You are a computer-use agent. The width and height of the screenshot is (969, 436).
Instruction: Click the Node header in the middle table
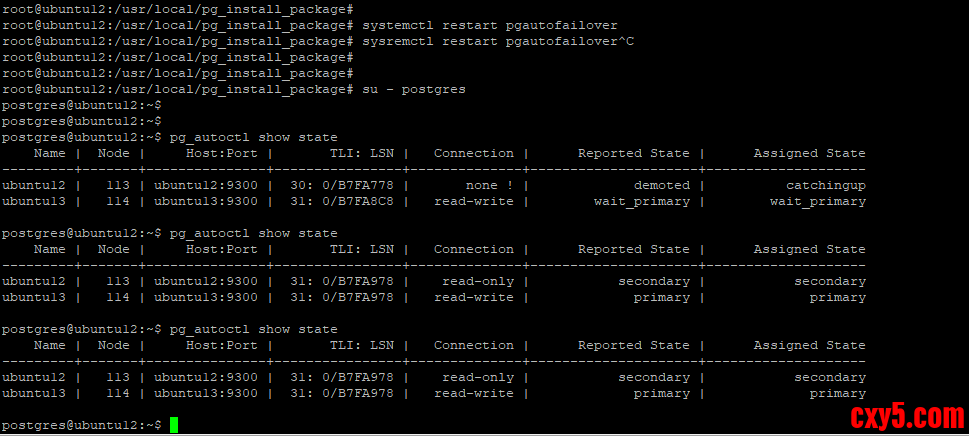(114, 249)
